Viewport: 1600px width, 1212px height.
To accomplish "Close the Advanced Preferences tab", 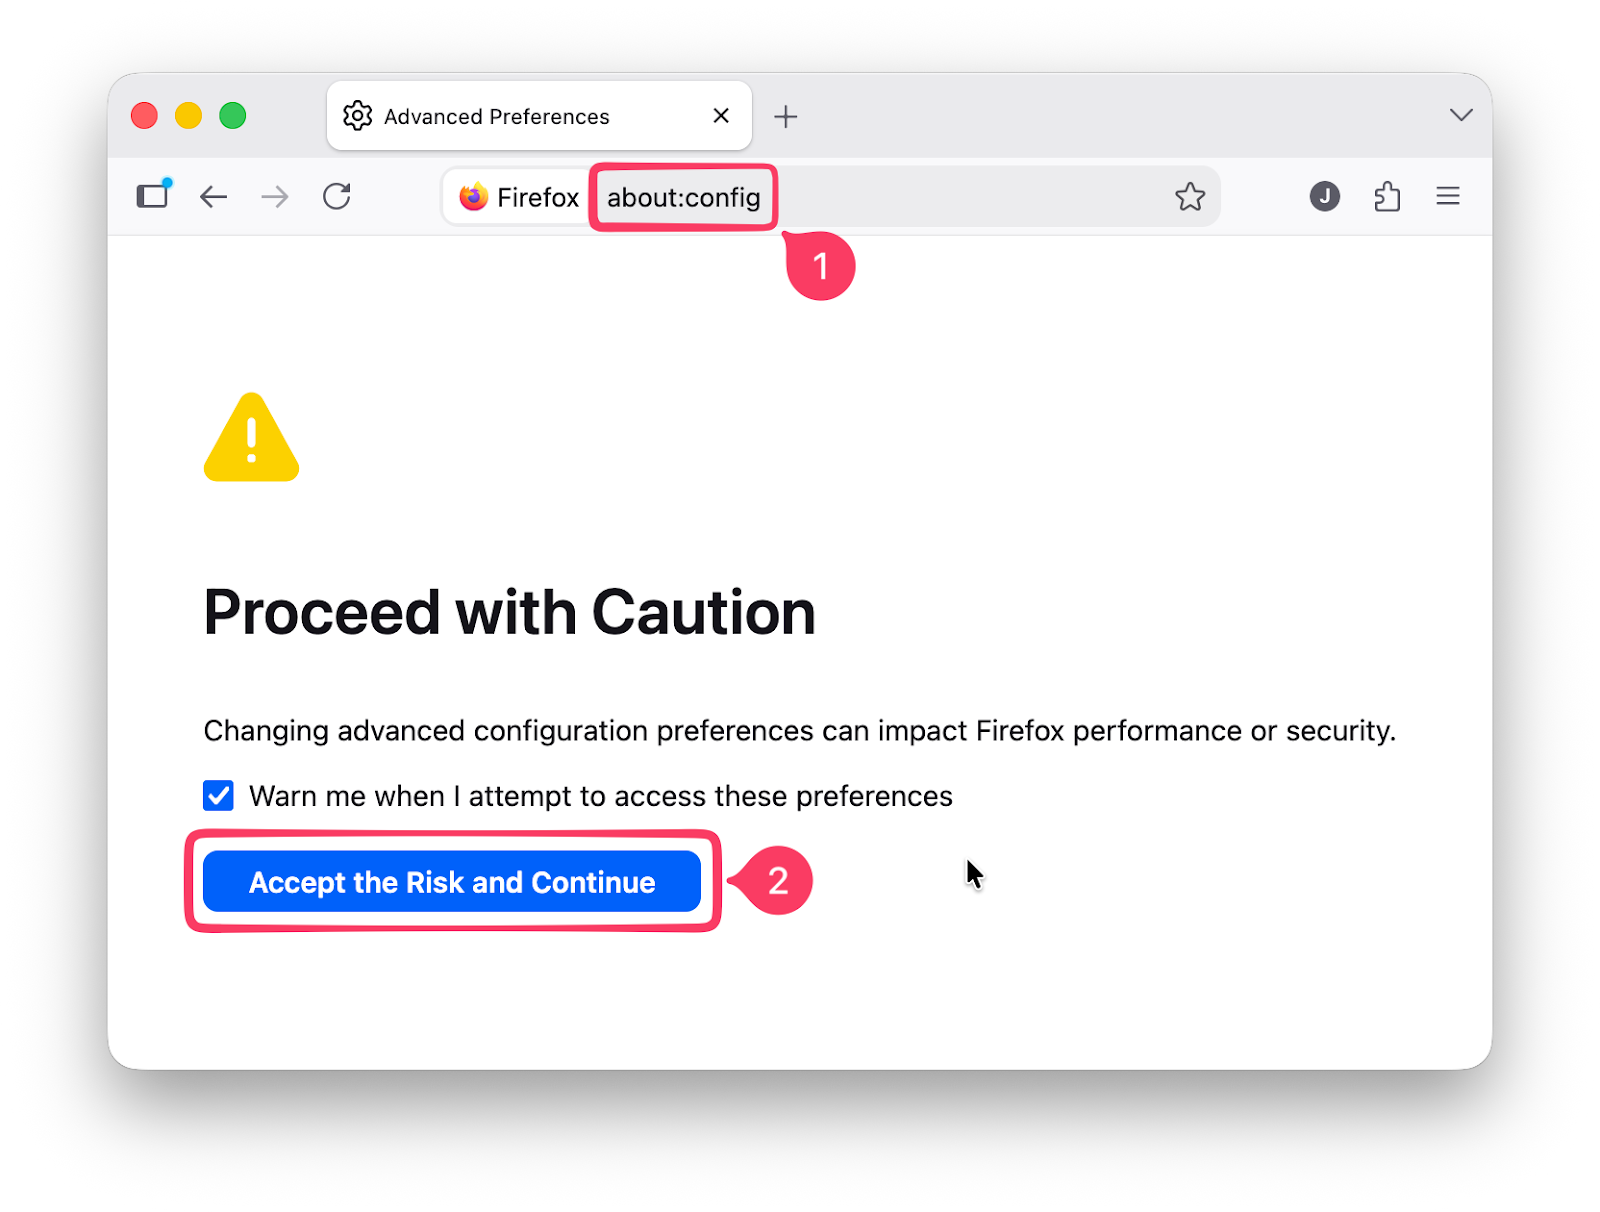I will 721,116.
